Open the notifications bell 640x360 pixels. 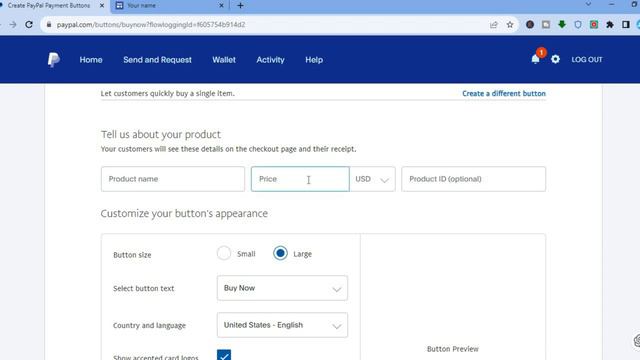click(x=536, y=59)
